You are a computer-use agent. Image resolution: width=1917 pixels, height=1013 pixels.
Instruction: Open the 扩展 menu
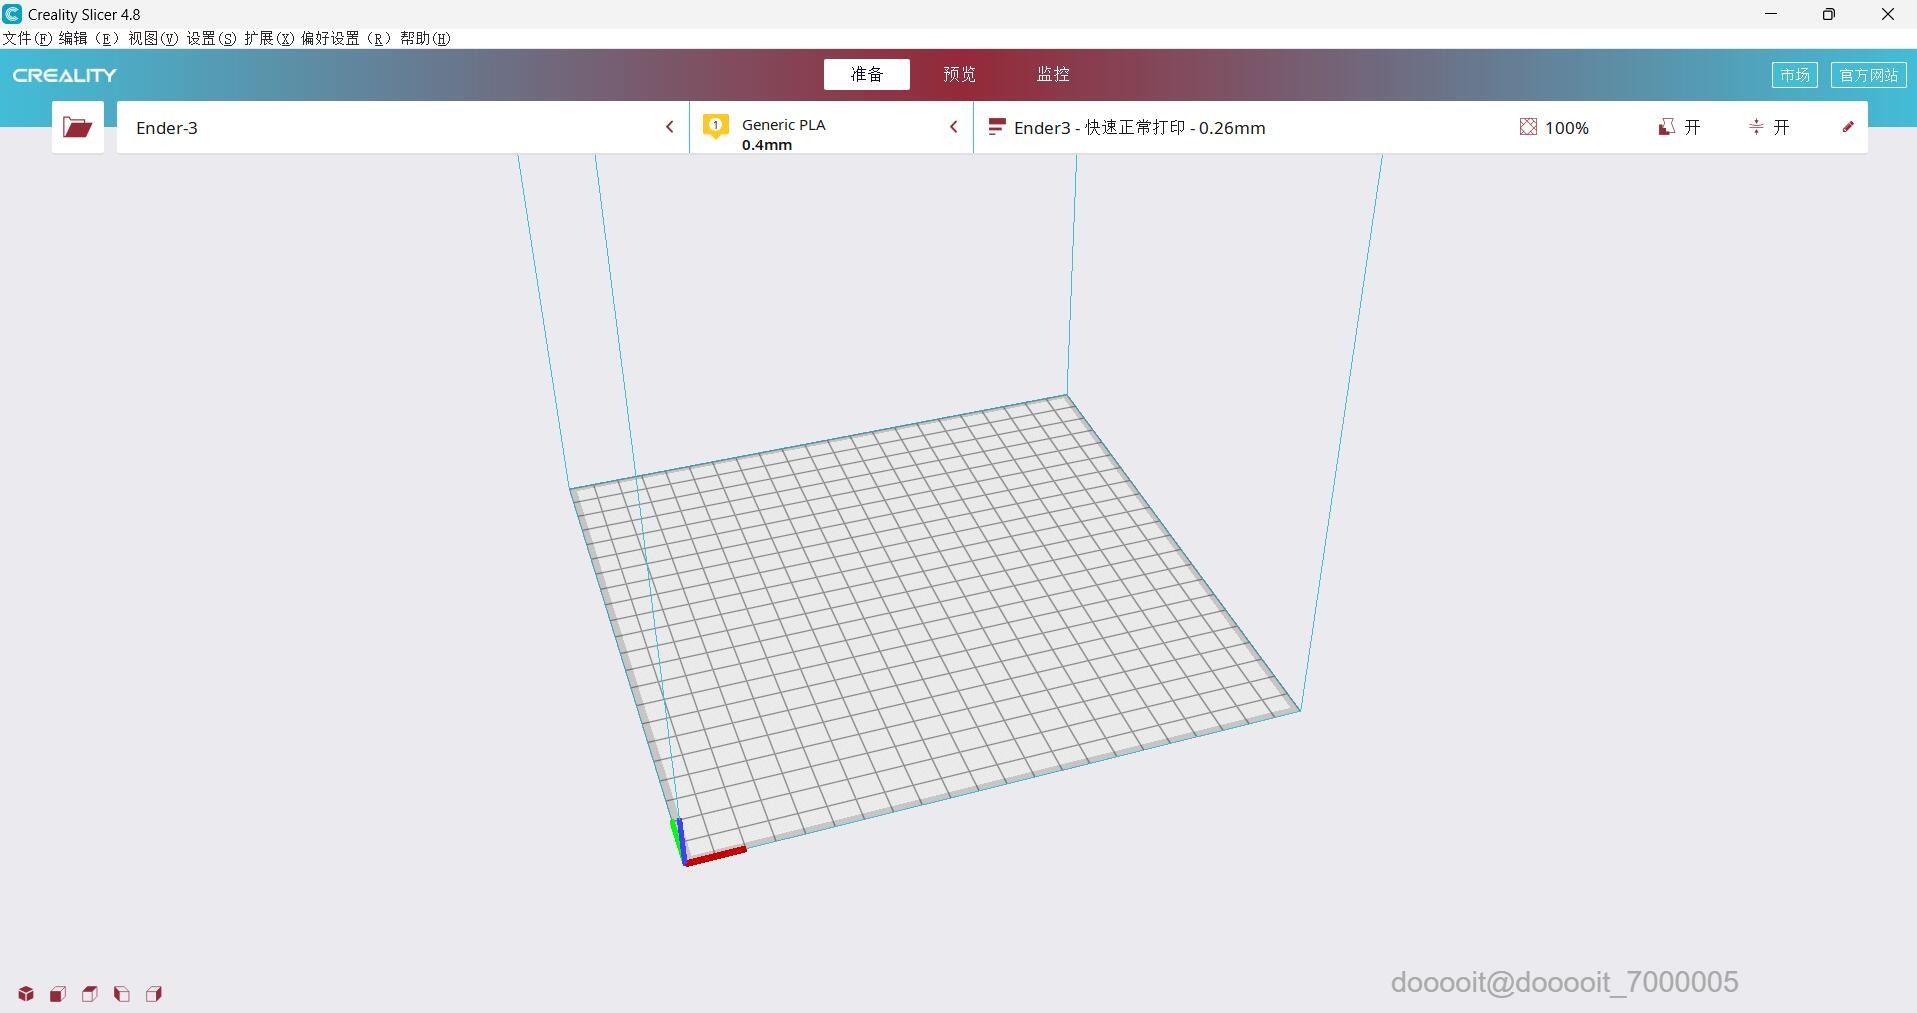(269, 38)
